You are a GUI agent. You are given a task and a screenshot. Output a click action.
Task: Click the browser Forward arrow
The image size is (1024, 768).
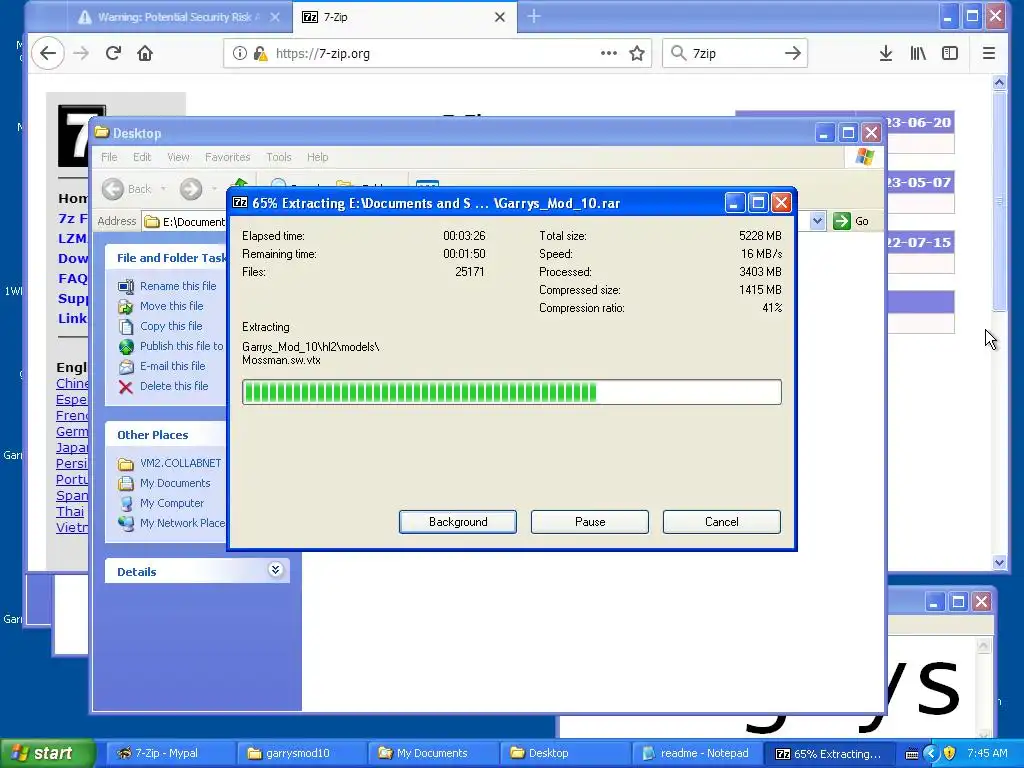[81, 53]
